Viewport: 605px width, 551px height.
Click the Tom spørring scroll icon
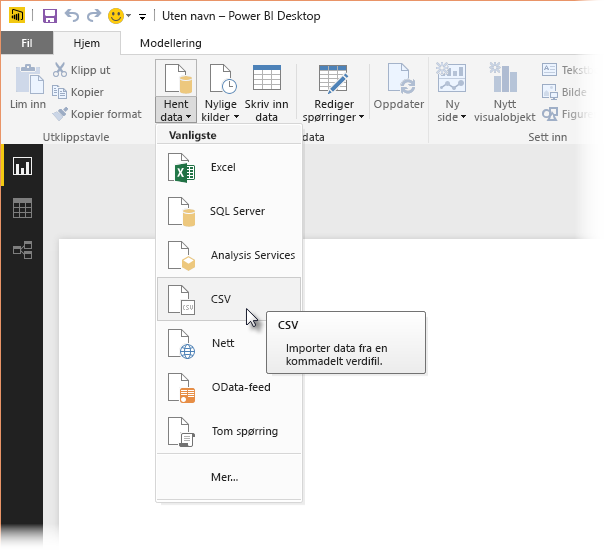(181, 432)
